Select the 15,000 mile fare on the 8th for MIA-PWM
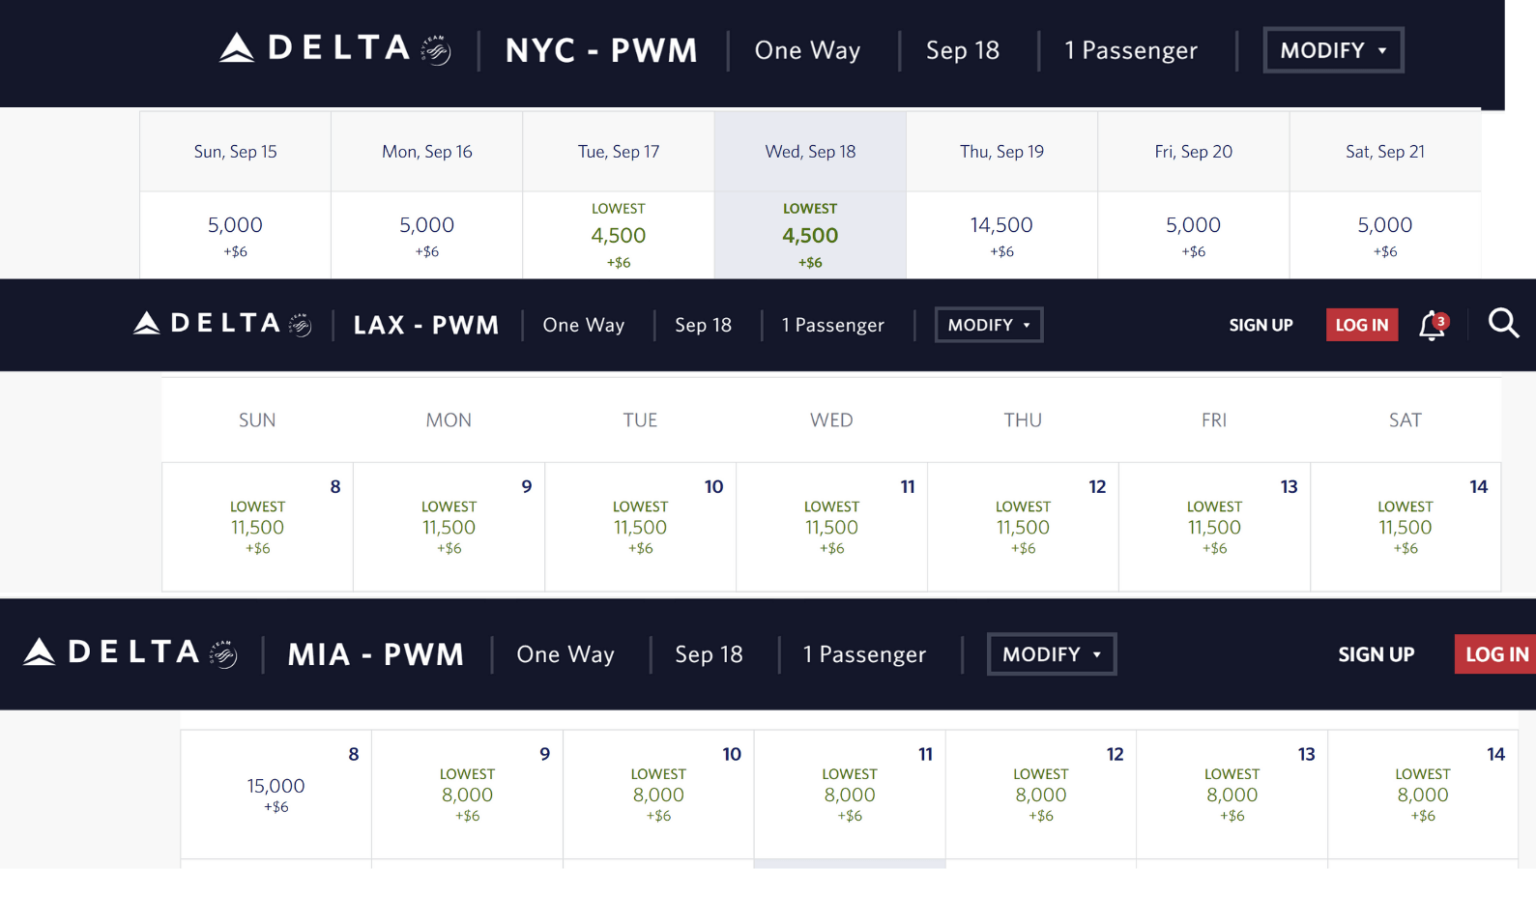Viewport: 1536px width, 897px height. click(276, 794)
